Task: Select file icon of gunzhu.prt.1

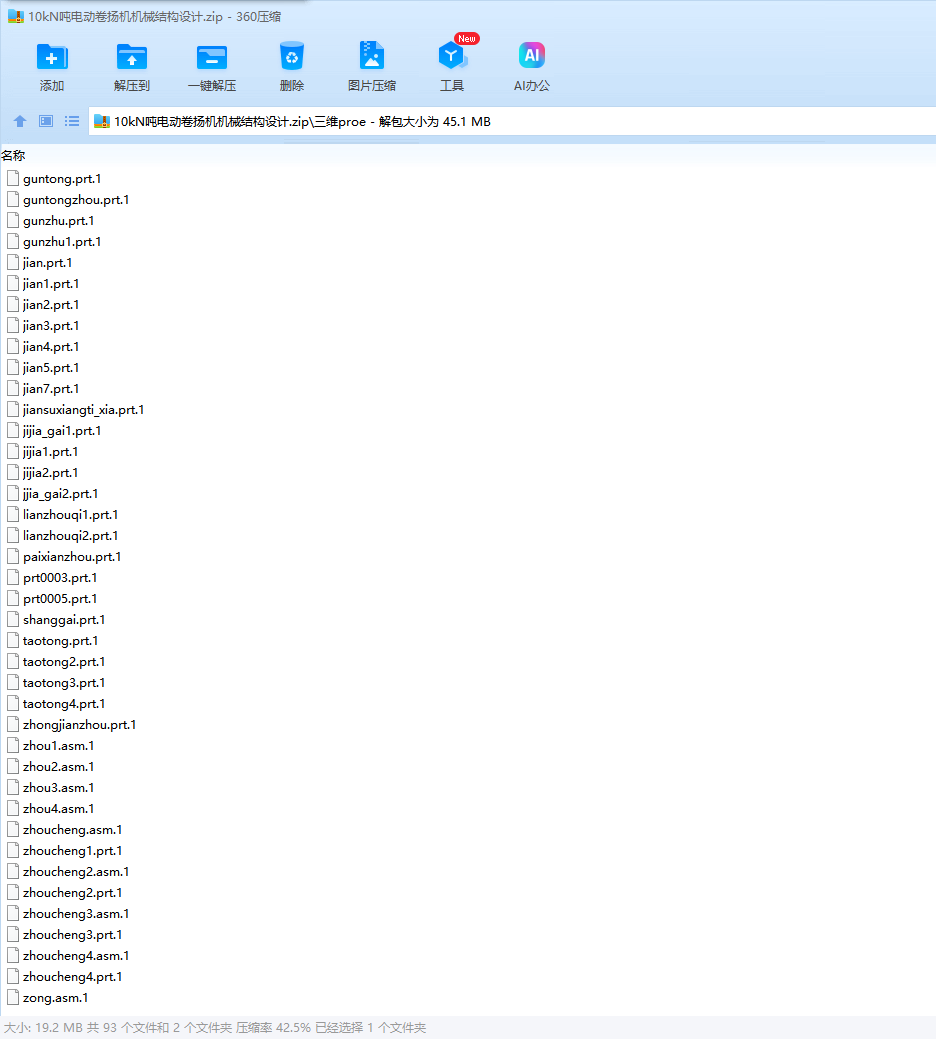Action: point(13,221)
